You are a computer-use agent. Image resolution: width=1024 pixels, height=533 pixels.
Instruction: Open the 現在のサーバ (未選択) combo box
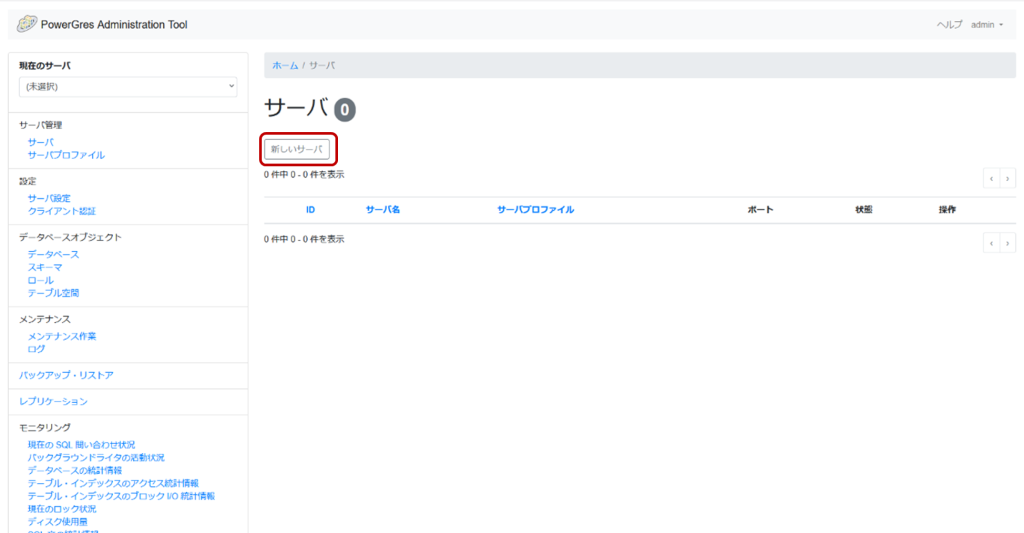point(128,86)
